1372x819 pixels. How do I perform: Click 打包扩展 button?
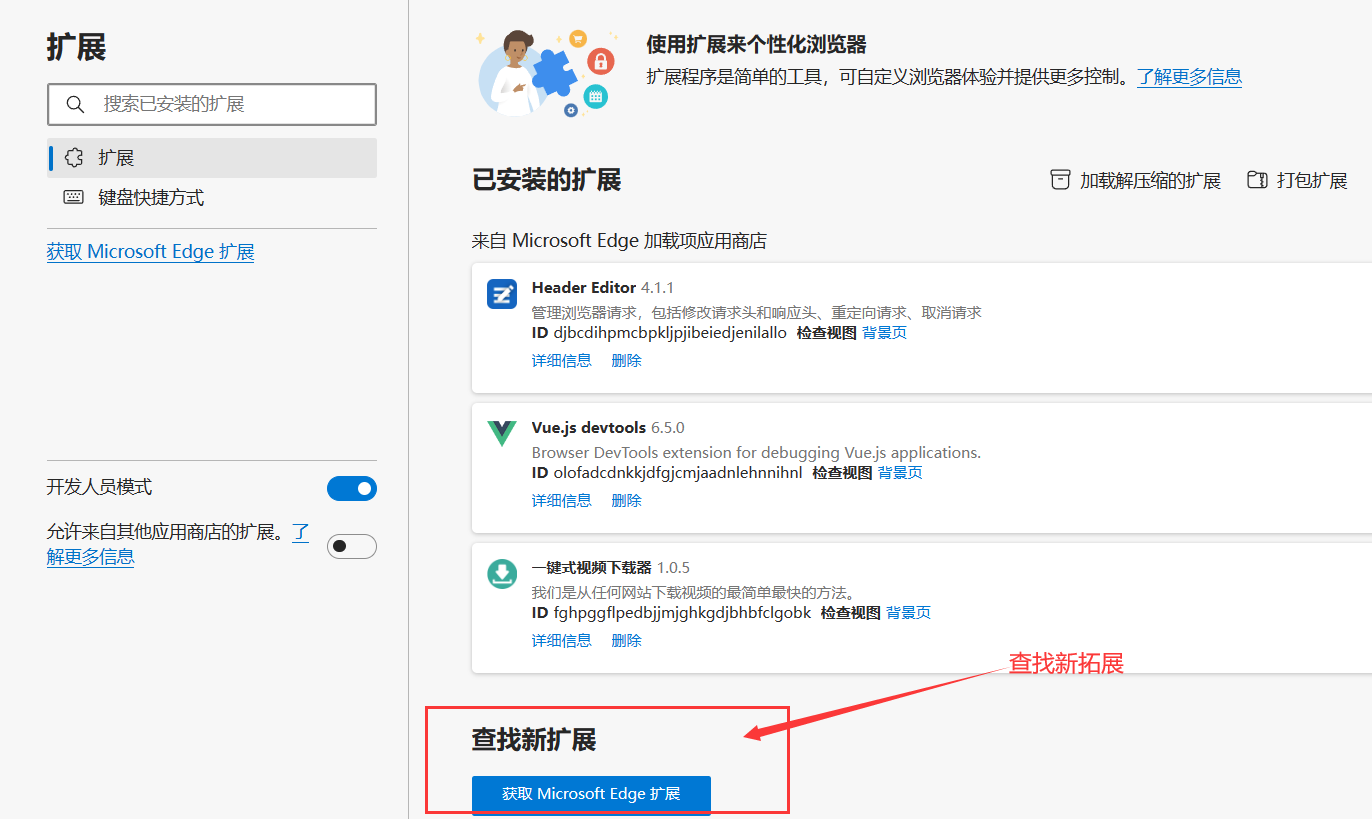[x=1298, y=180]
